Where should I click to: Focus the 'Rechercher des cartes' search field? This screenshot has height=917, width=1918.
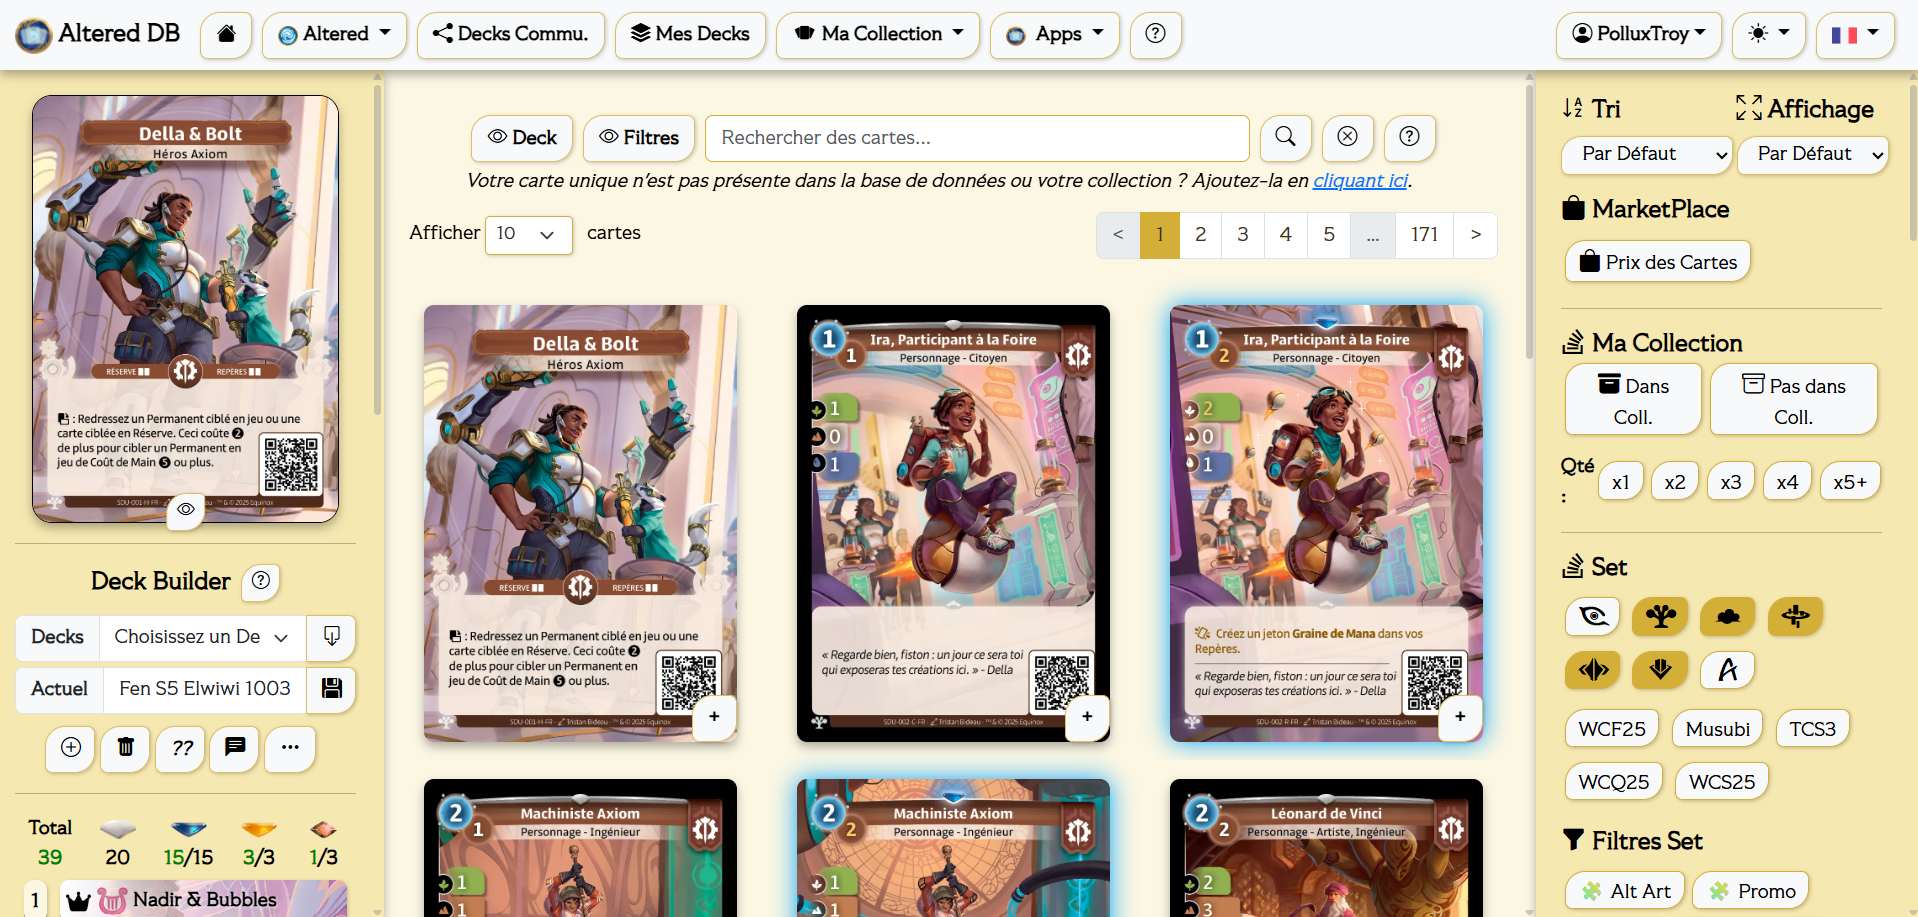pos(976,138)
